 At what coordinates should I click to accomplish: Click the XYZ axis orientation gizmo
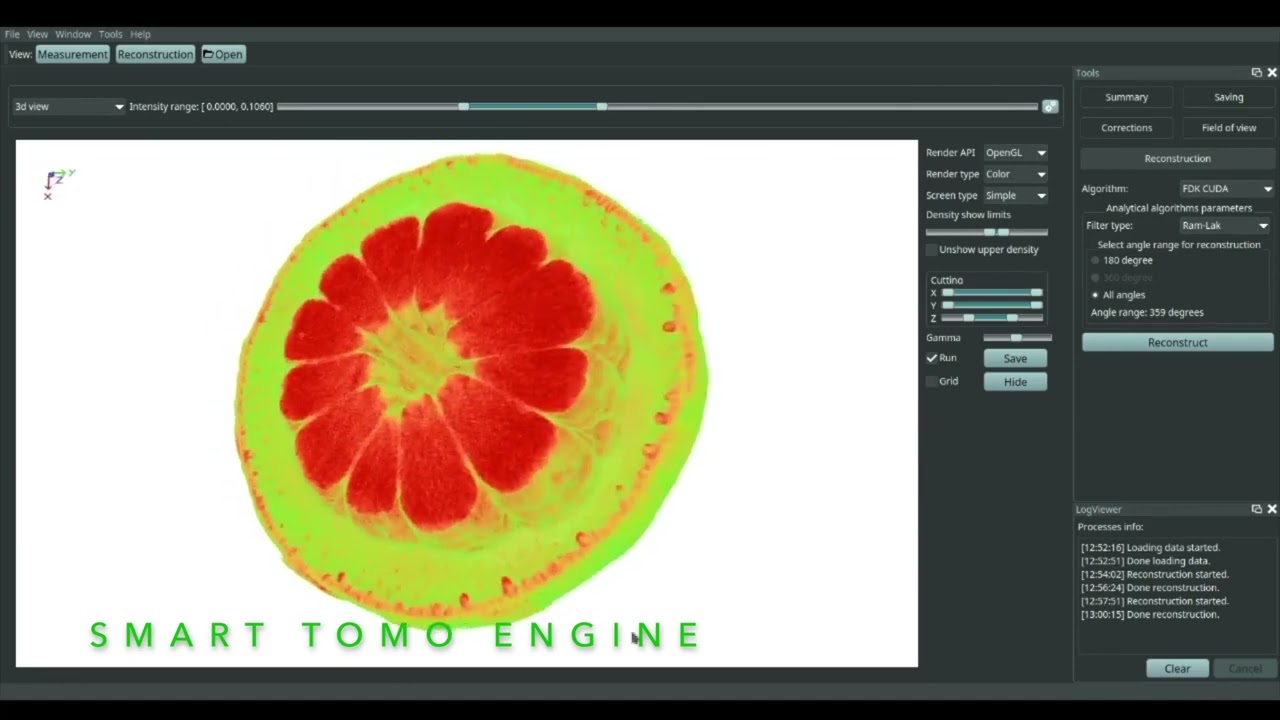[x=55, y=181]
